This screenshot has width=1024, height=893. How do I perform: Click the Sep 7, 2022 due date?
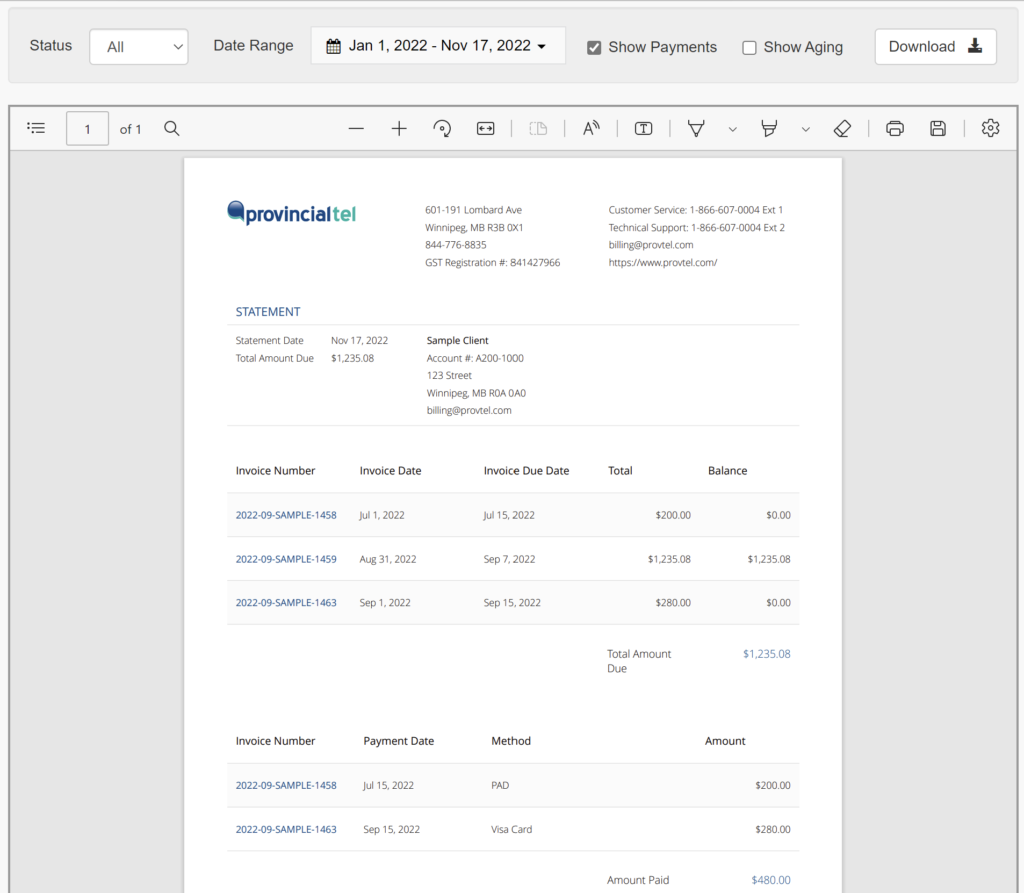coord(509,559)
